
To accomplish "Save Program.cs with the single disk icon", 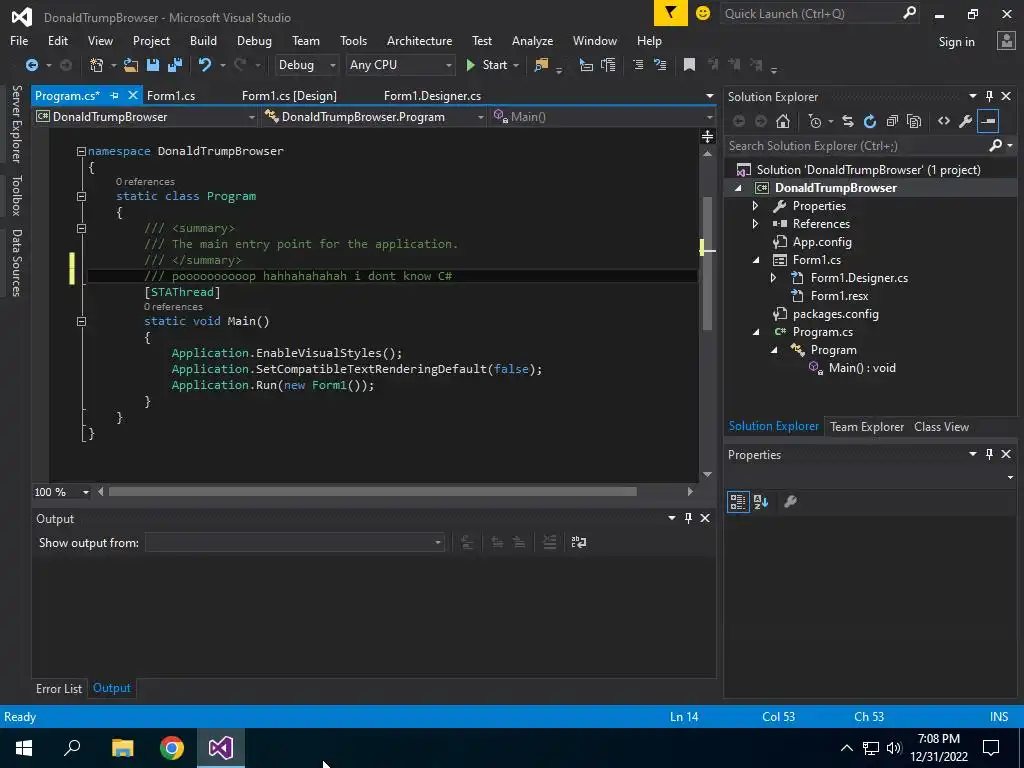I will click(x=153, y=65).
